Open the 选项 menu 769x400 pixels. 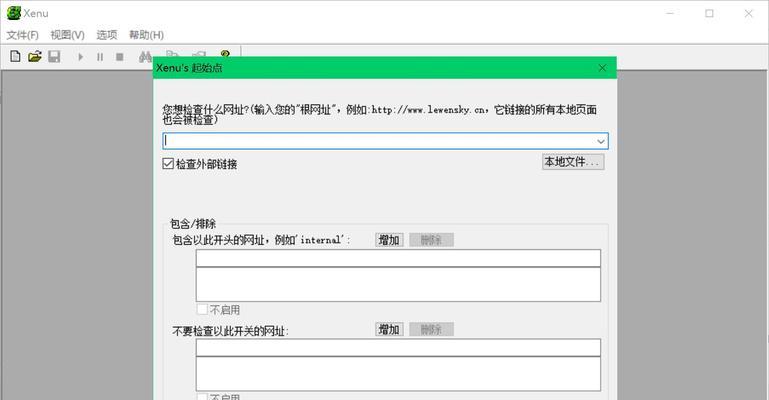pyautogui.click(x=106, y=35)
